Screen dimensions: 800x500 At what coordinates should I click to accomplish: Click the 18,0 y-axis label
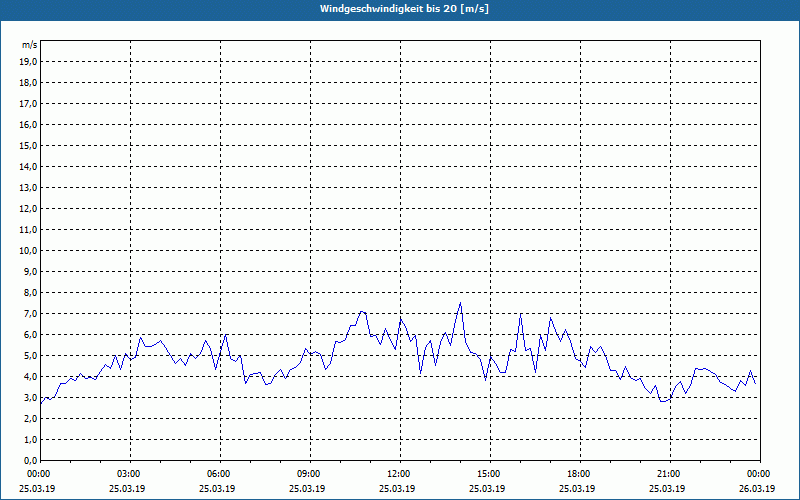pyautogui.click(x=28, y=83)
